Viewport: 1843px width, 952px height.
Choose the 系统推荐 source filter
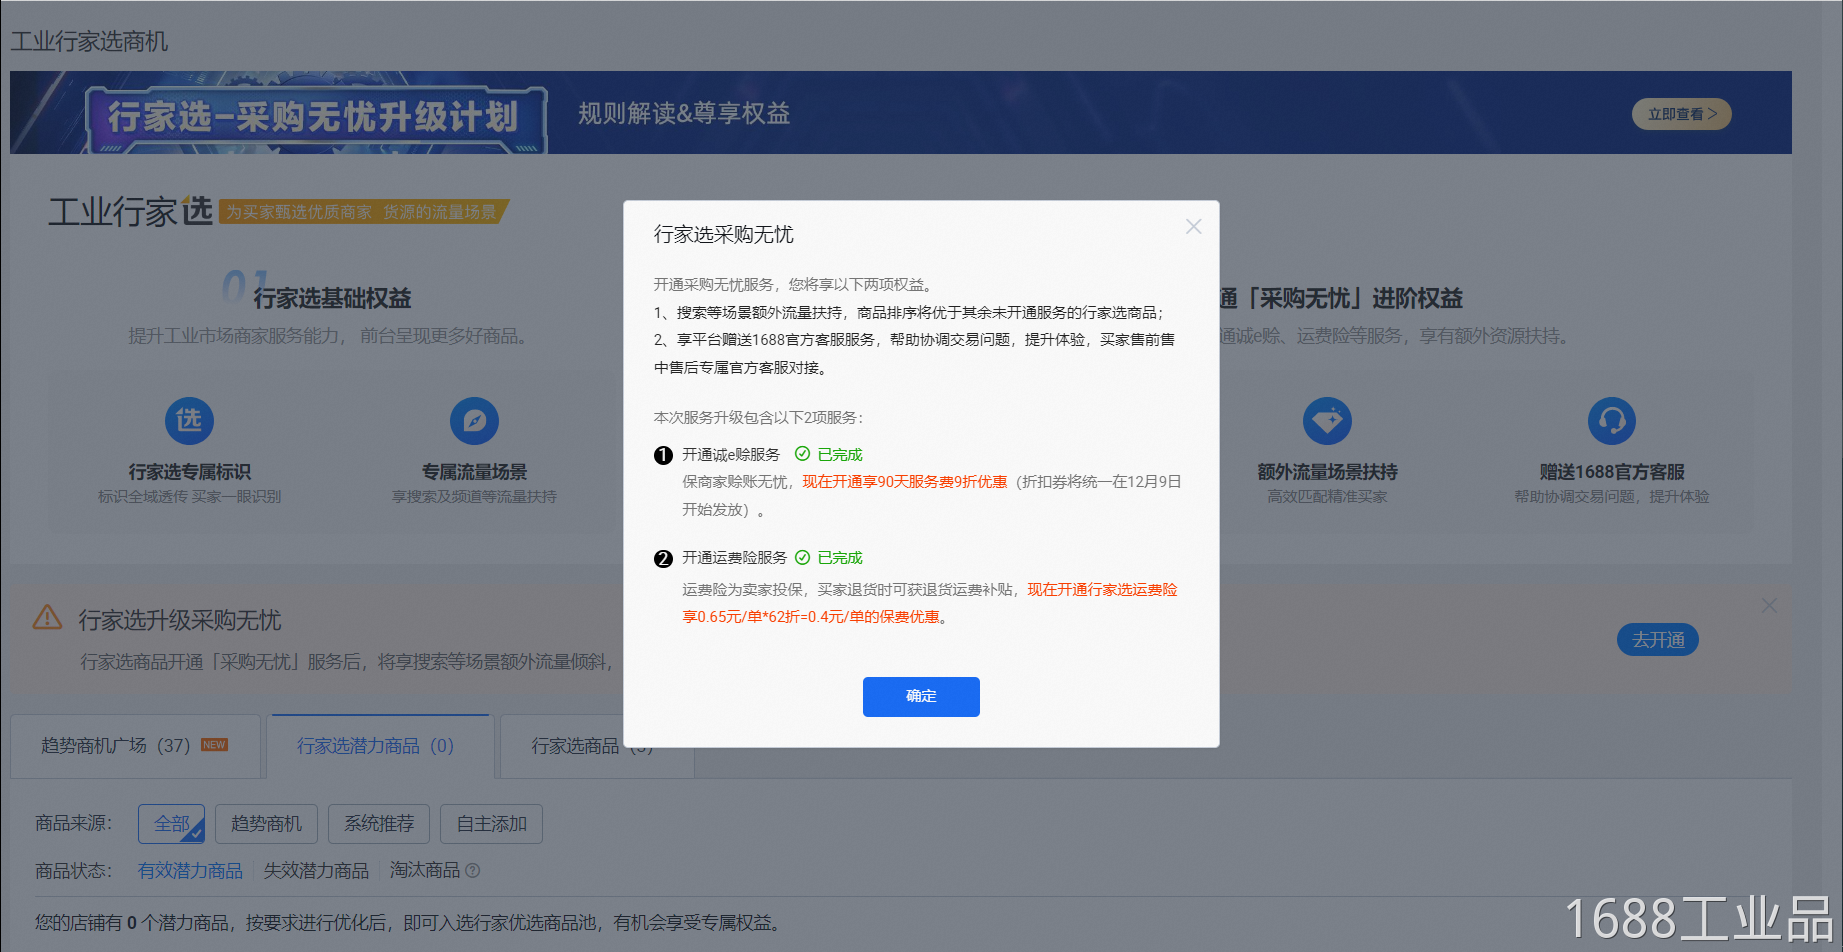point(378,824)
